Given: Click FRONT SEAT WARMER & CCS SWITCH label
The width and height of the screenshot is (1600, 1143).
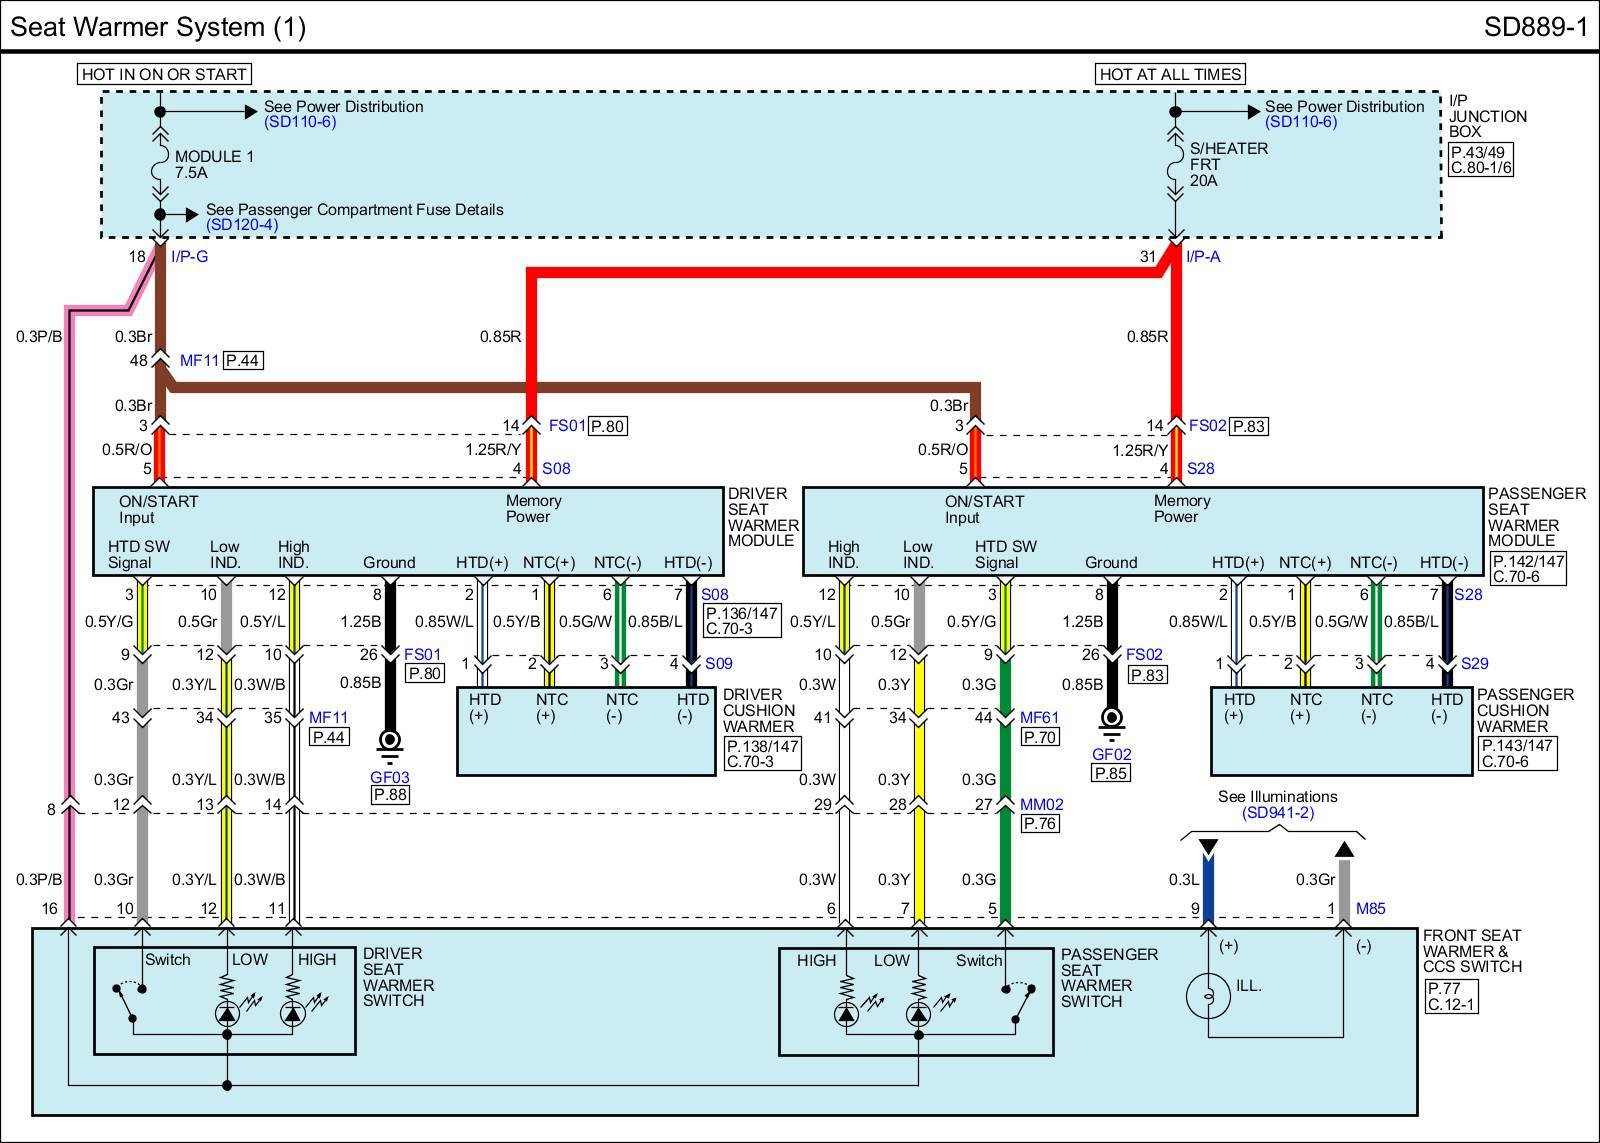Looking at the screenshot, I should 1472,951.
